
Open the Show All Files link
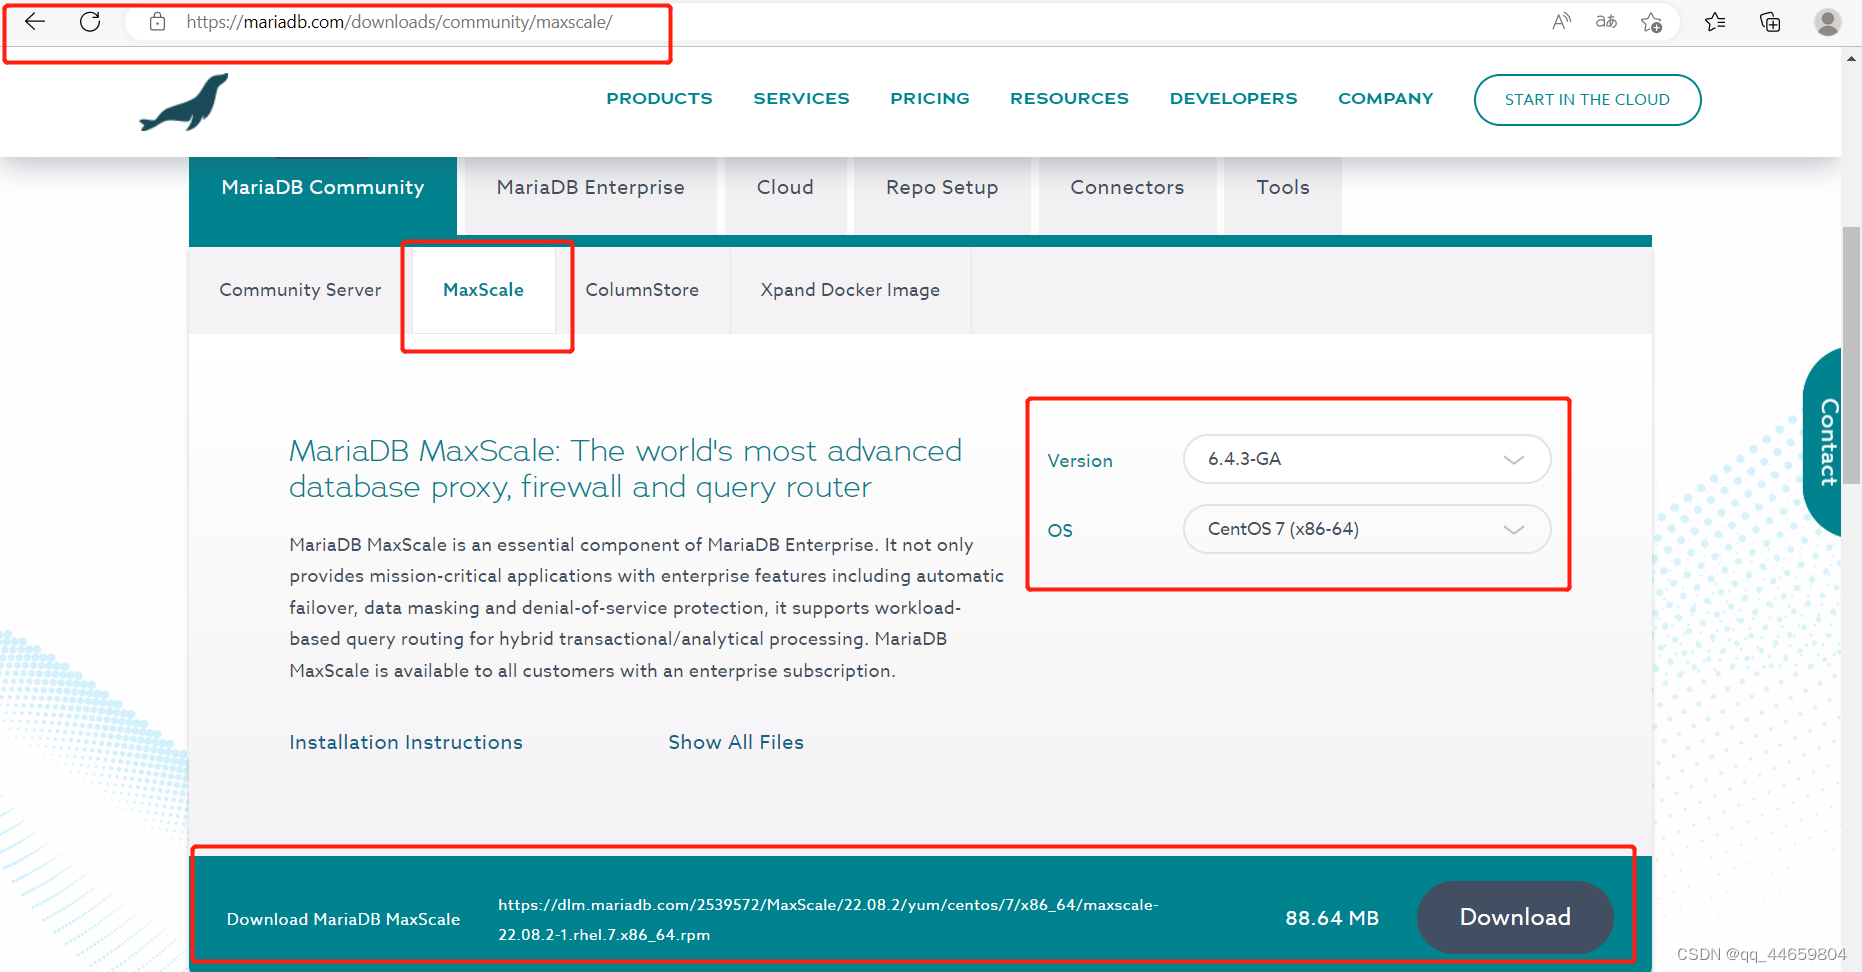[736, 742]
